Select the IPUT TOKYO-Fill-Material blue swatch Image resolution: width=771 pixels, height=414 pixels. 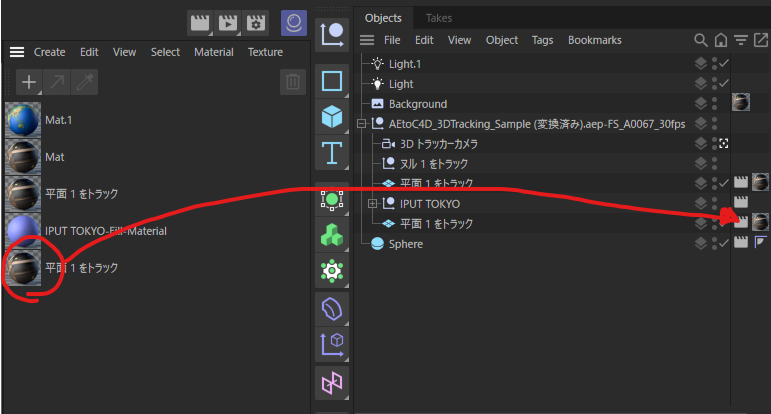click(23, 231)
